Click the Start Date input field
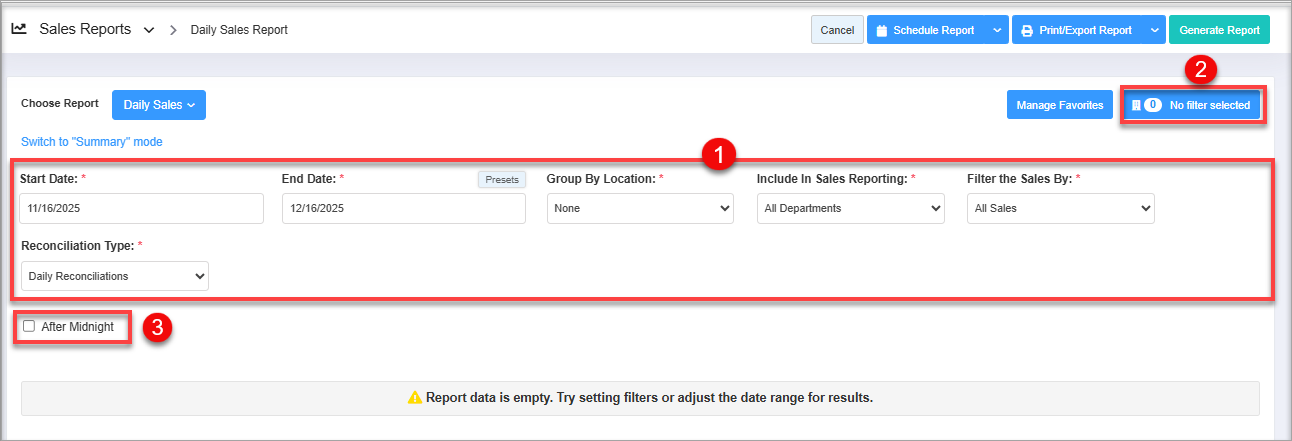1292x441 pixels. (x=141, y=208)
